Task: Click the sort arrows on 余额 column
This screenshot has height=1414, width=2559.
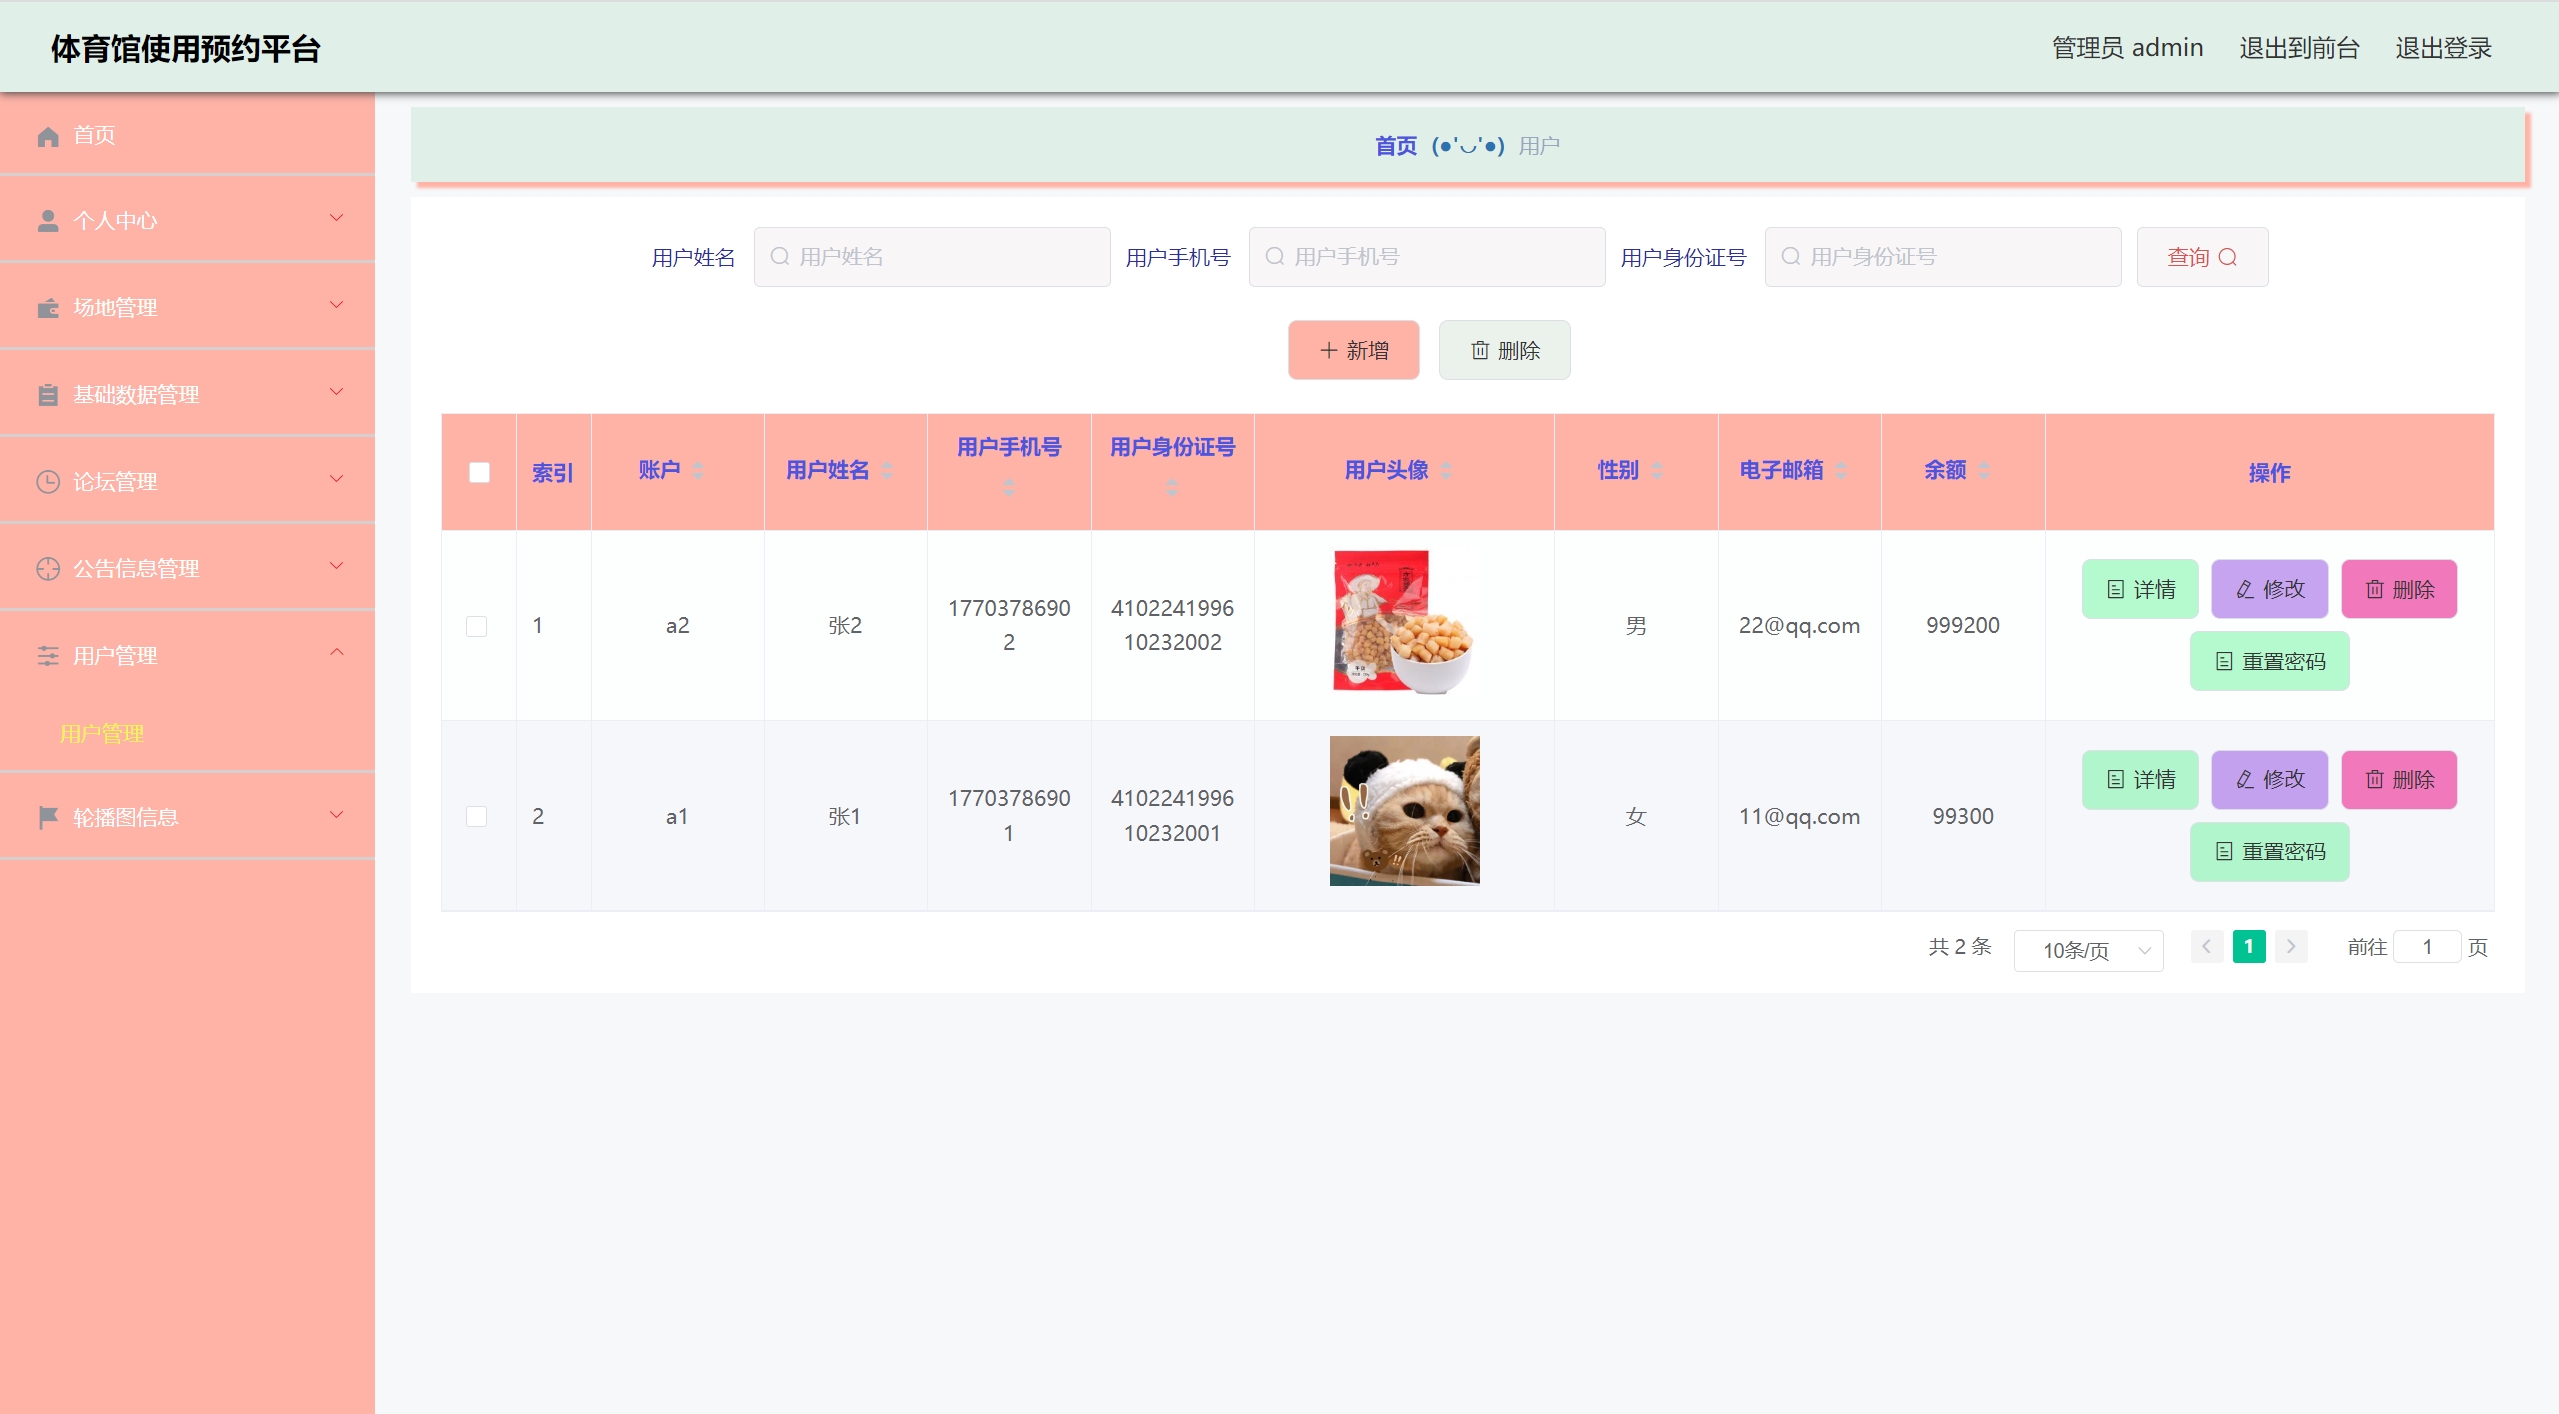Action: point(1984,470)
